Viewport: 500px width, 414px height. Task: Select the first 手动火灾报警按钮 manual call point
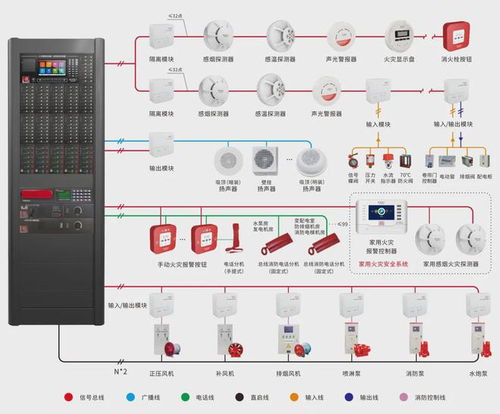pos(163,239)
